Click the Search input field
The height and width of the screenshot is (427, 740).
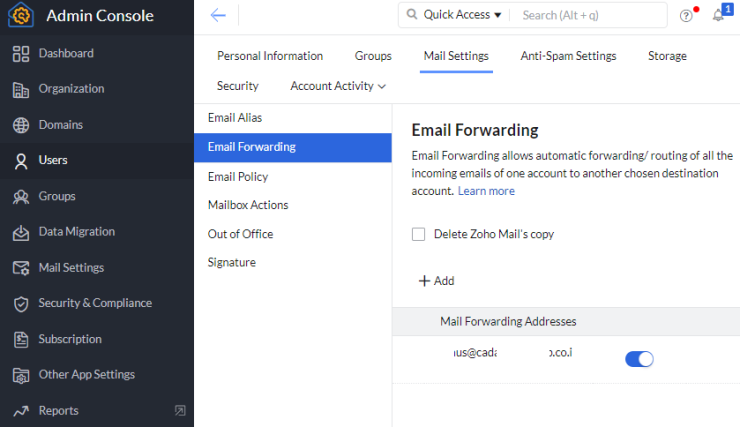point(590,15)
